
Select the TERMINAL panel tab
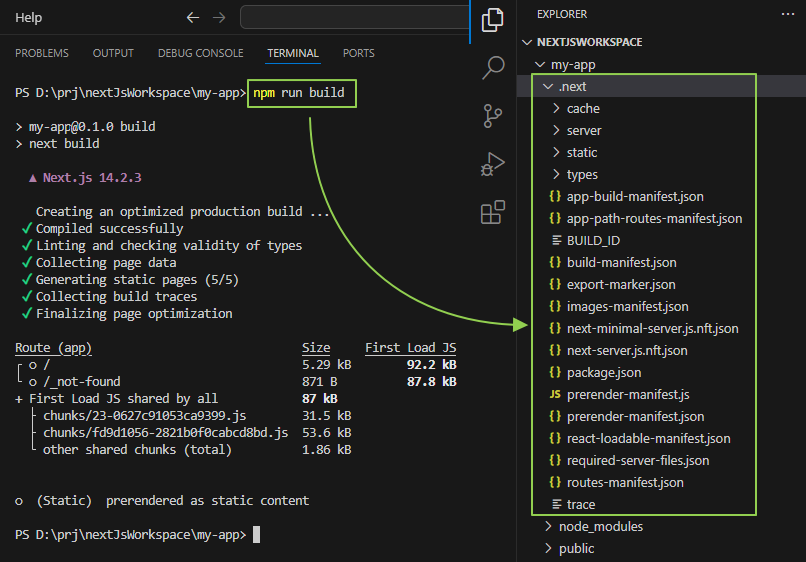293,53
